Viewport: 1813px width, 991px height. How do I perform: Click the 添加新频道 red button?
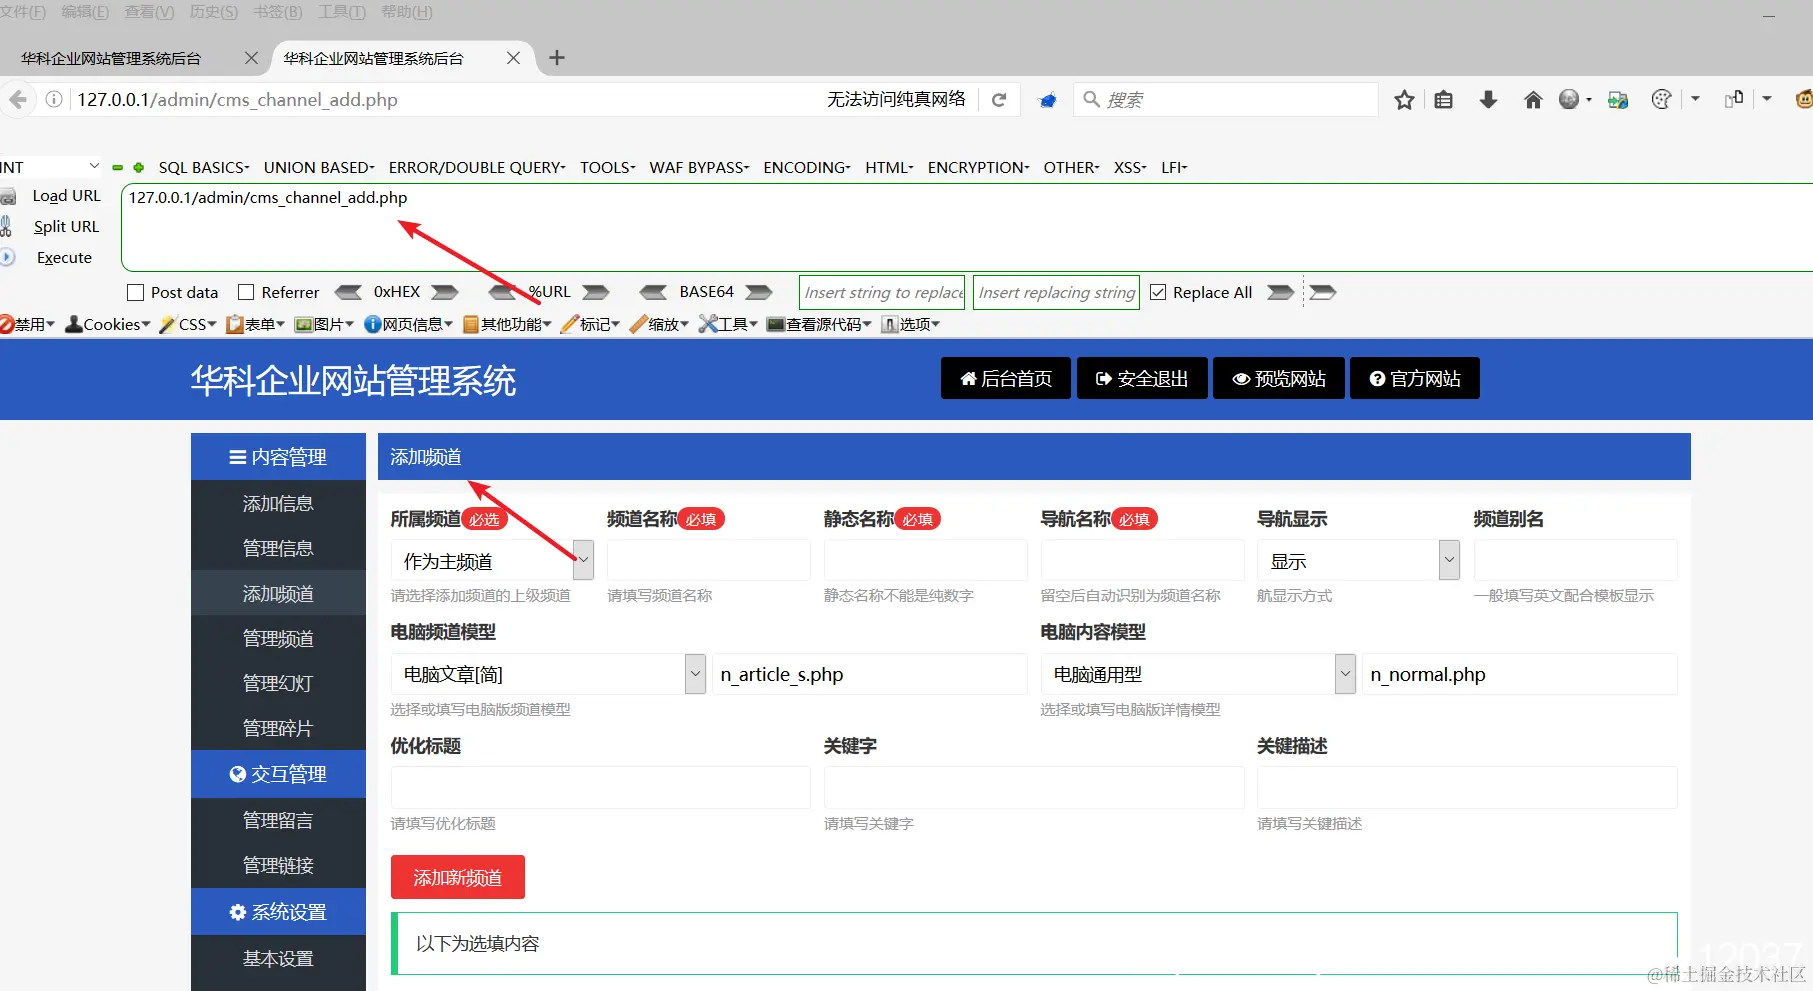457,877
